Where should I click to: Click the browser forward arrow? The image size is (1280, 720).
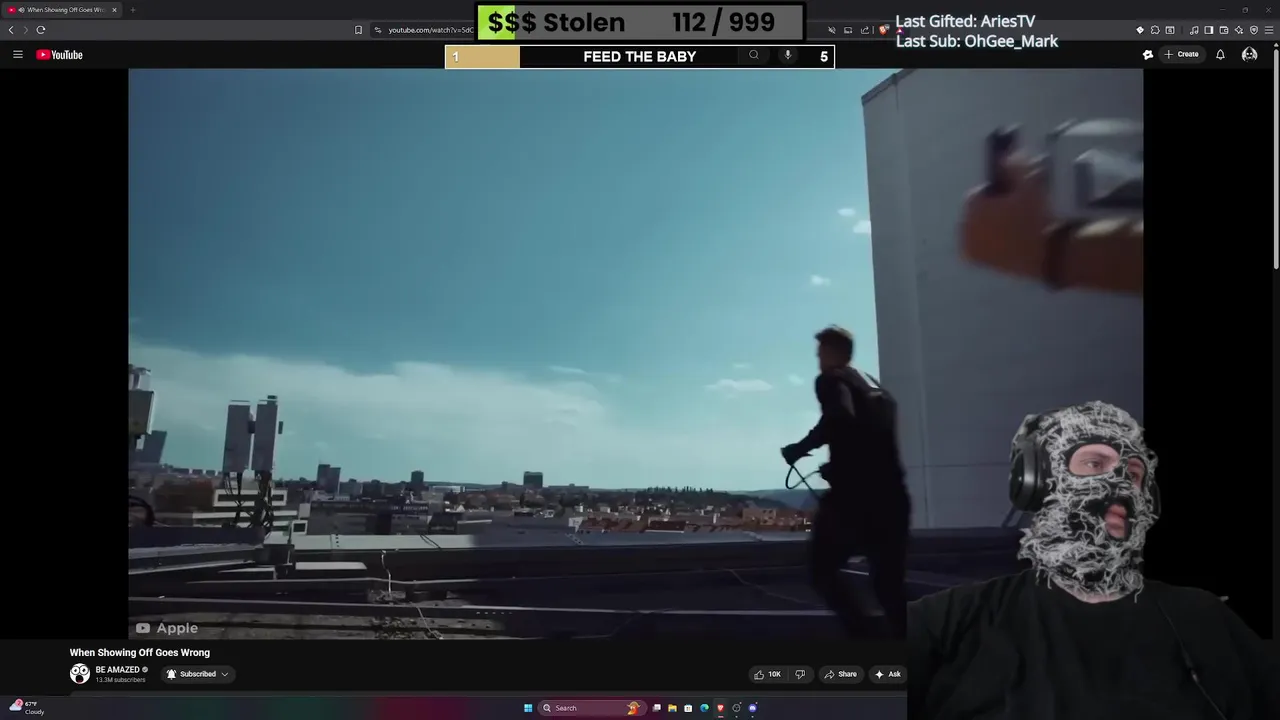point(26,30)
